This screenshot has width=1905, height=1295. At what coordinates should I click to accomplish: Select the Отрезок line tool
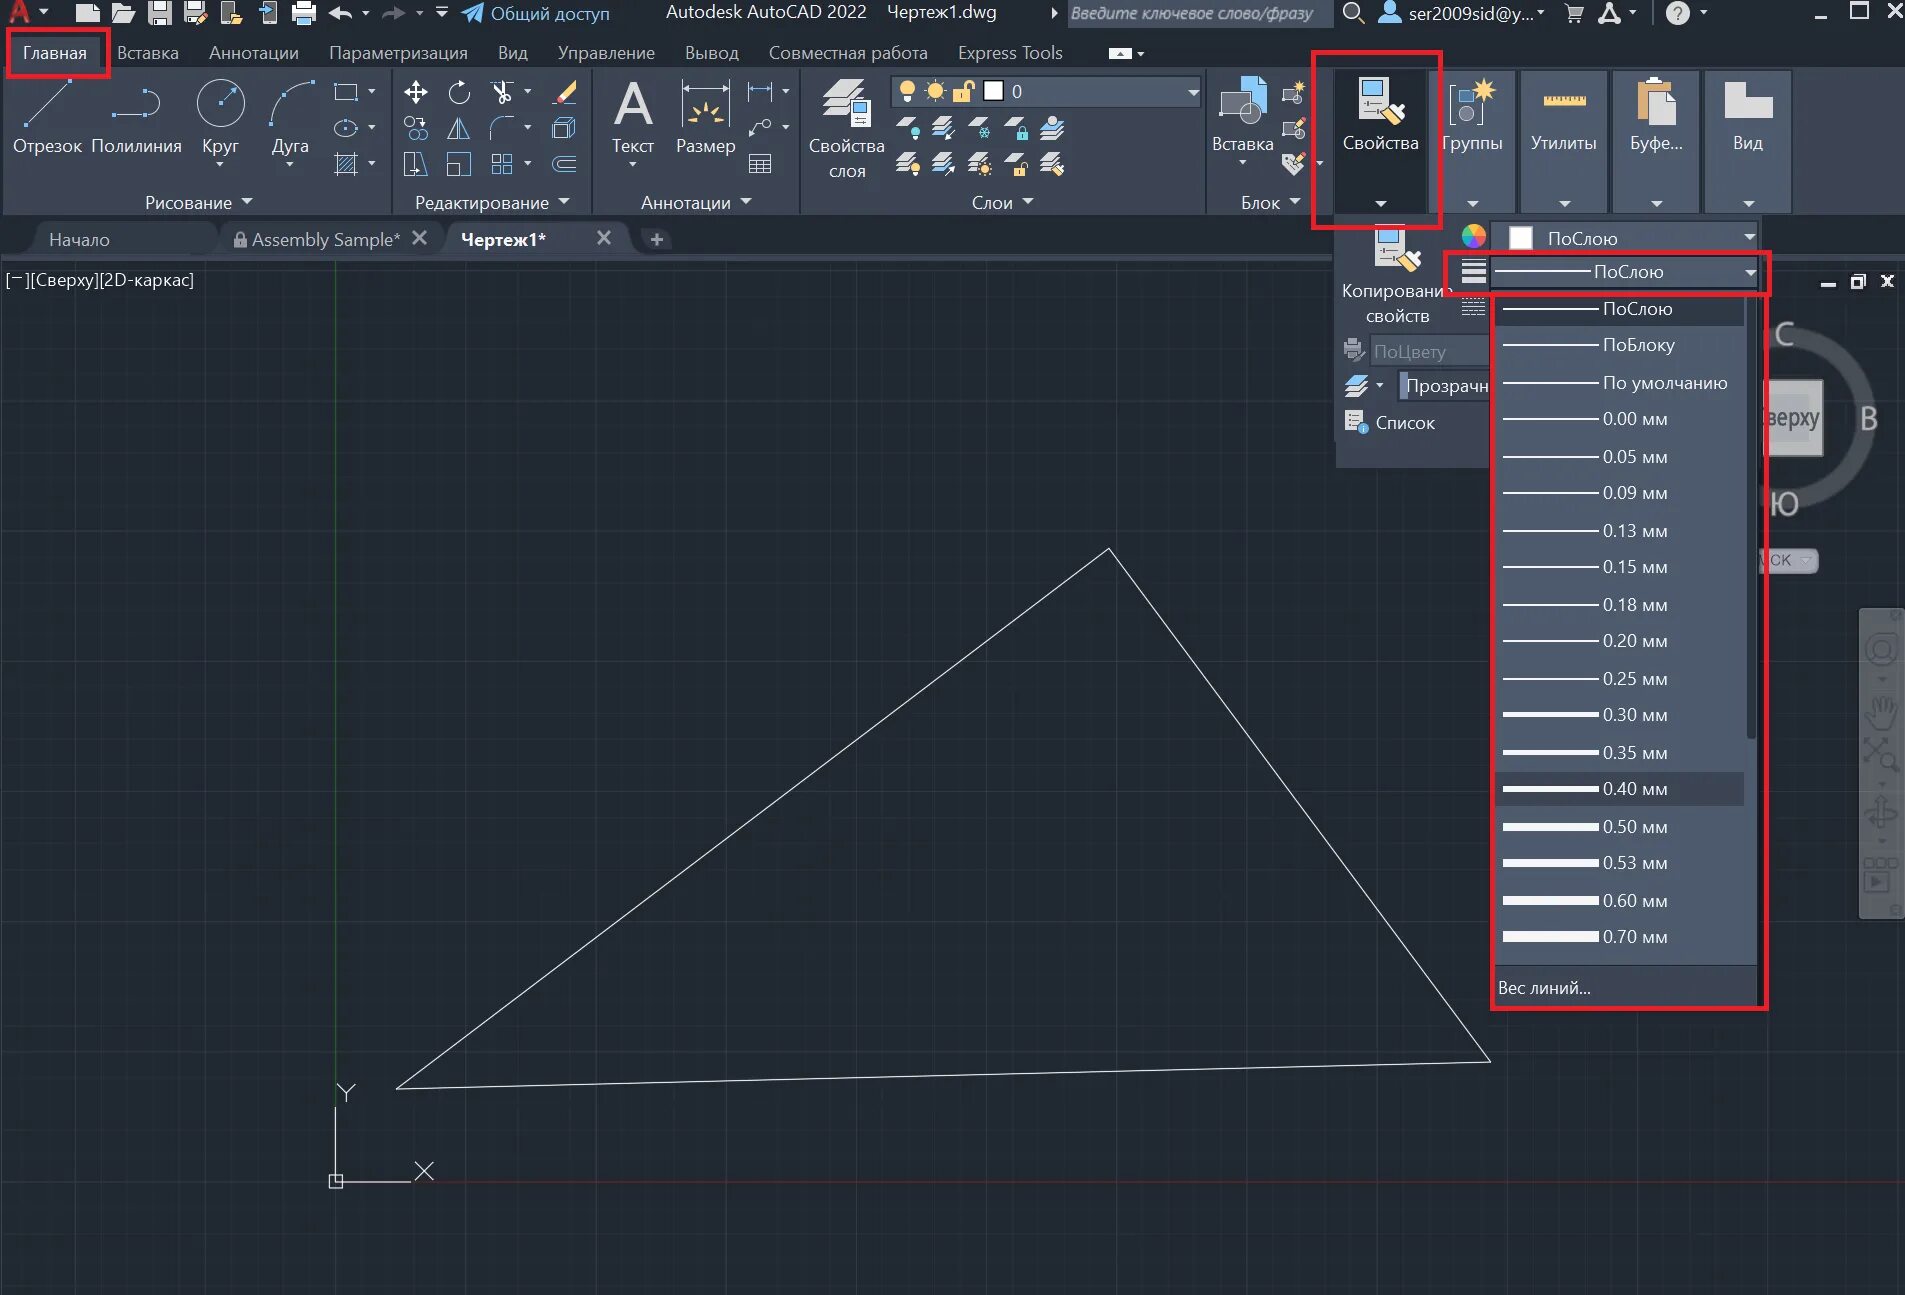(x=47, y=118)
